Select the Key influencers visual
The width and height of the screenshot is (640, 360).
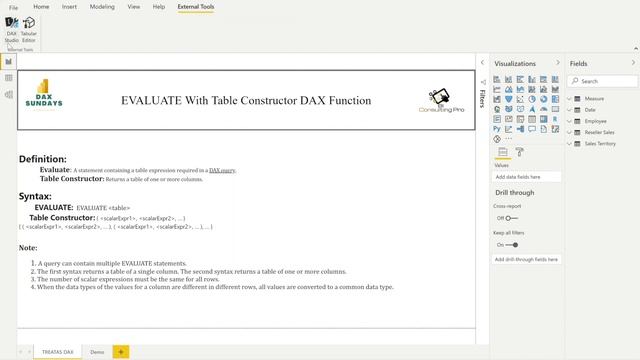[509, 129]
